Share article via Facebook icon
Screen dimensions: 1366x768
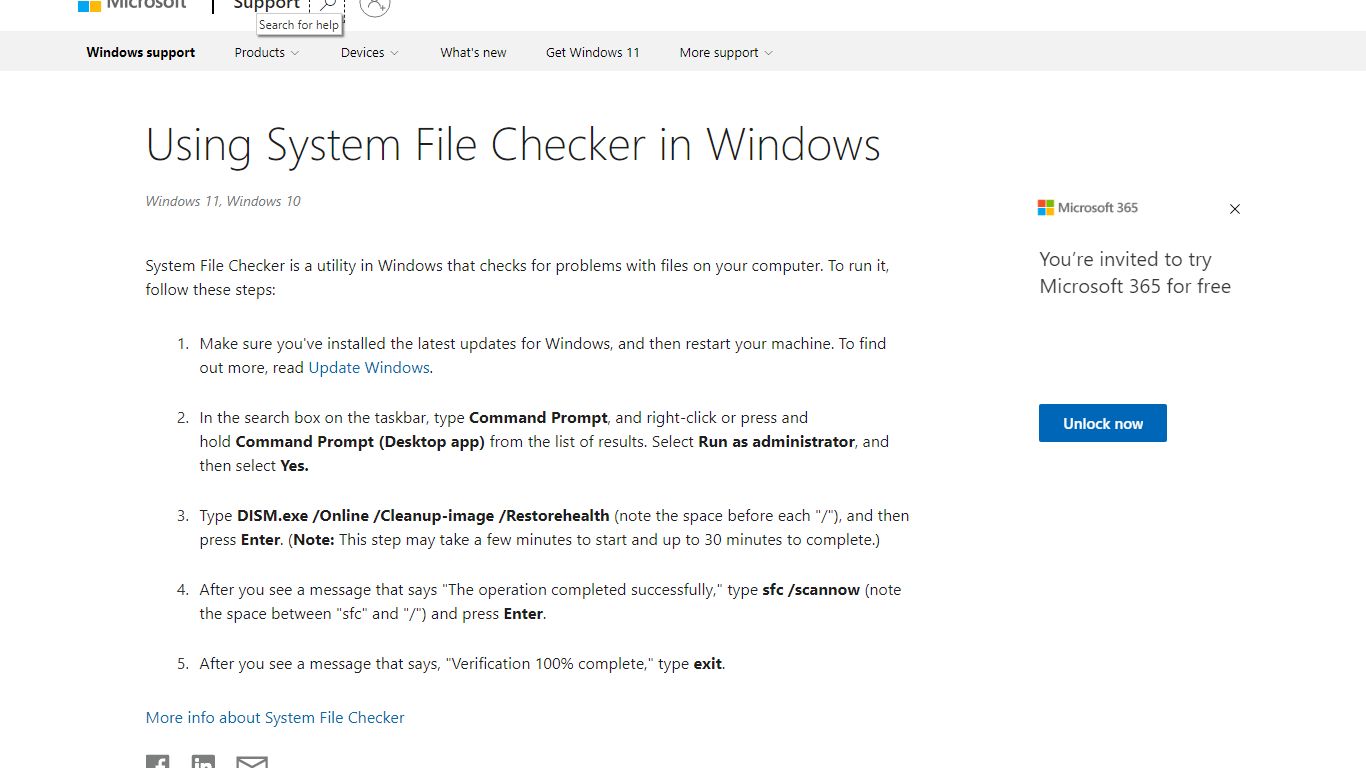pos(157,762)
